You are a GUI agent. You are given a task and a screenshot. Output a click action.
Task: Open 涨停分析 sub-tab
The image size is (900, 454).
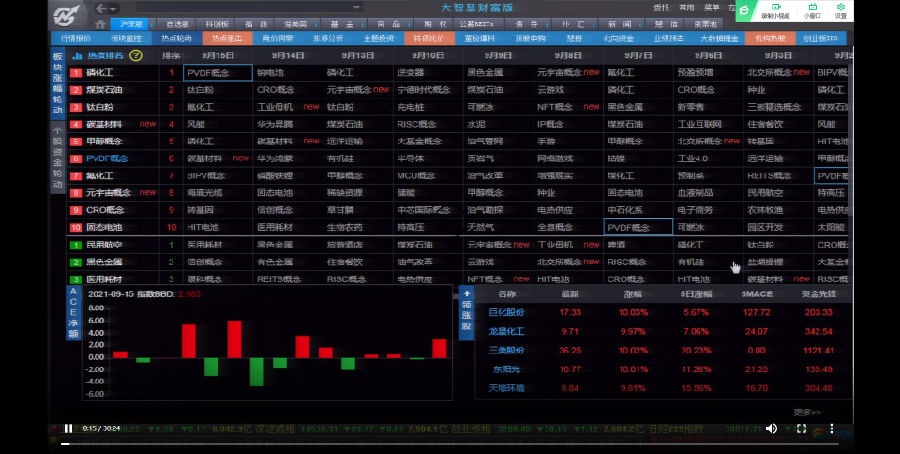[x=328, y=38]
